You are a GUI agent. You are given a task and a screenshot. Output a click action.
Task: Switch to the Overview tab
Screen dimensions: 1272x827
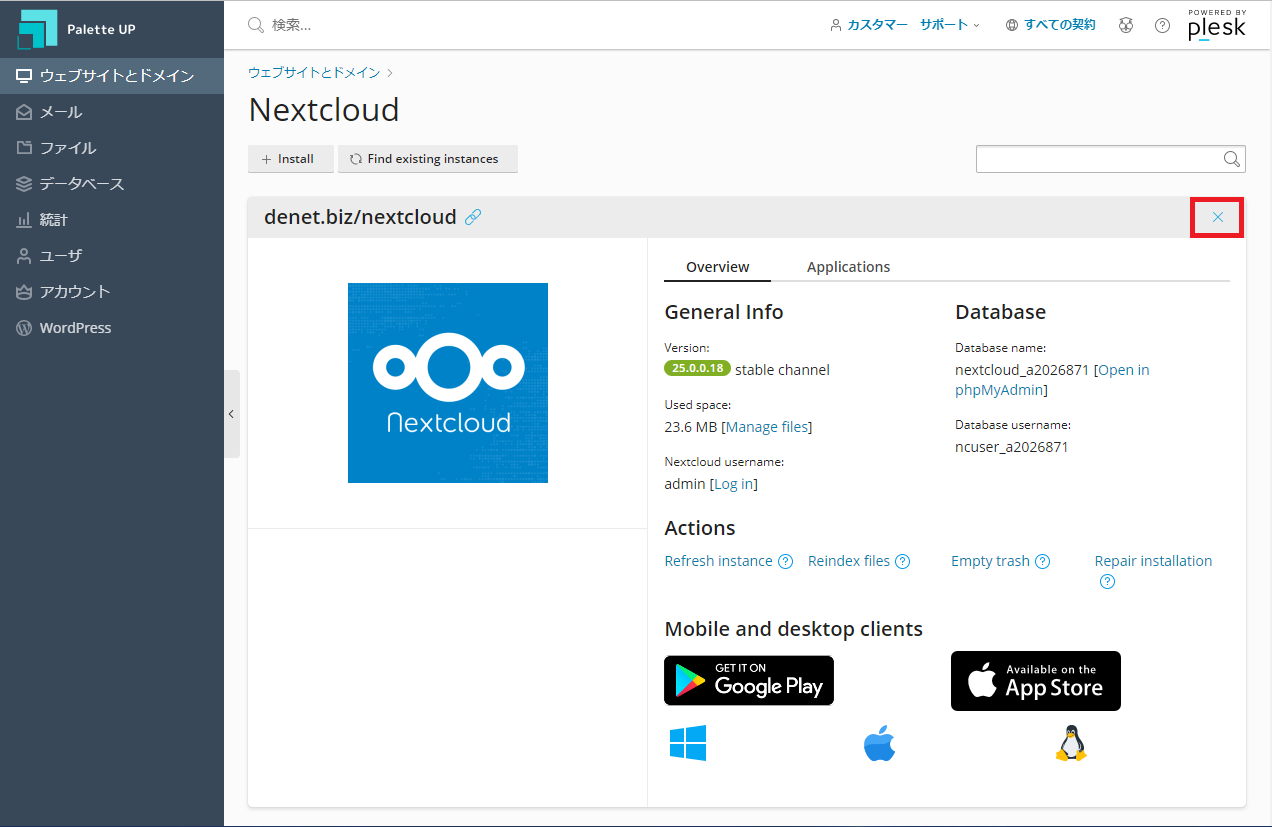(717, 267)
